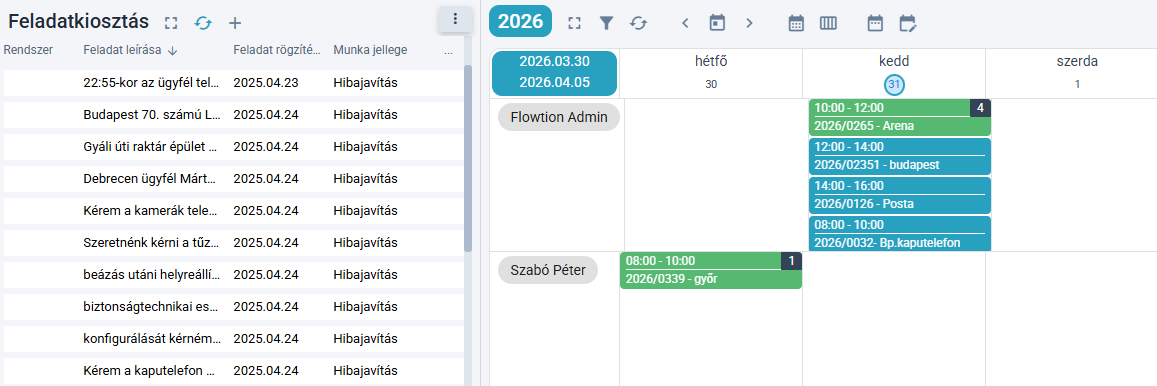Select the 2026/0265 - Arena event

point(899,117)
